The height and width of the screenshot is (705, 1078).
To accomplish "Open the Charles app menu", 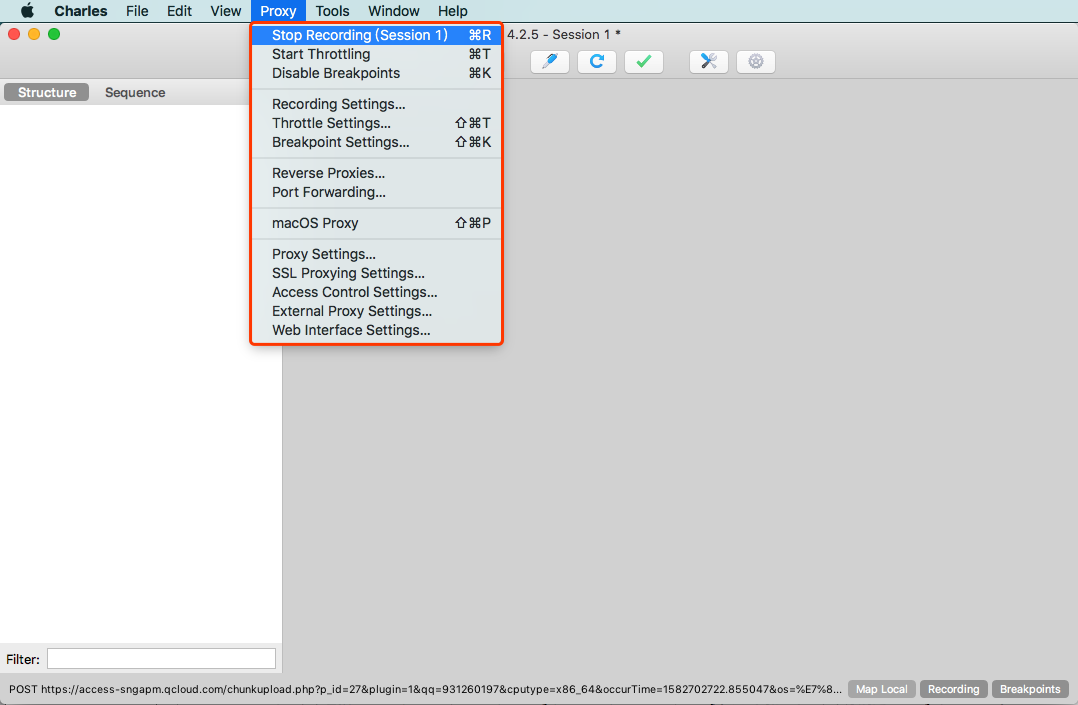I will click(80, 11).
